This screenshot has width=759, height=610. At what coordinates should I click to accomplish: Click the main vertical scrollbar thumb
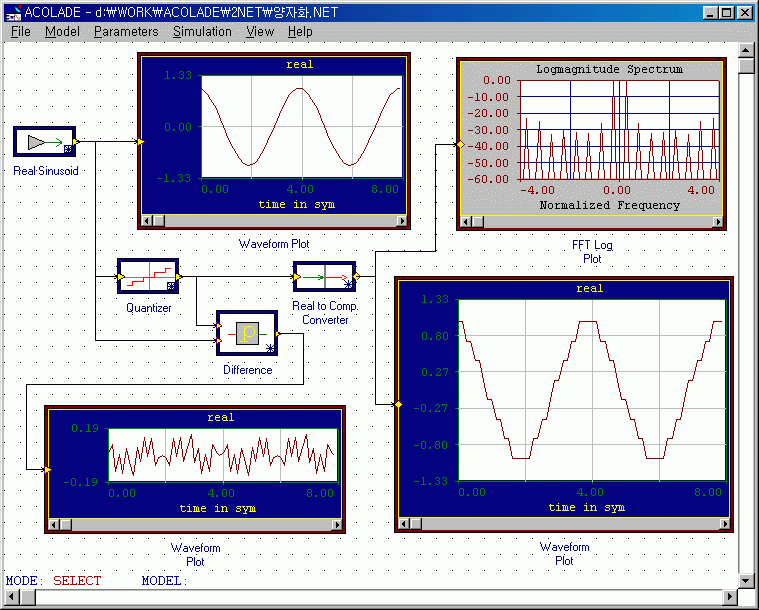[746, 66]
